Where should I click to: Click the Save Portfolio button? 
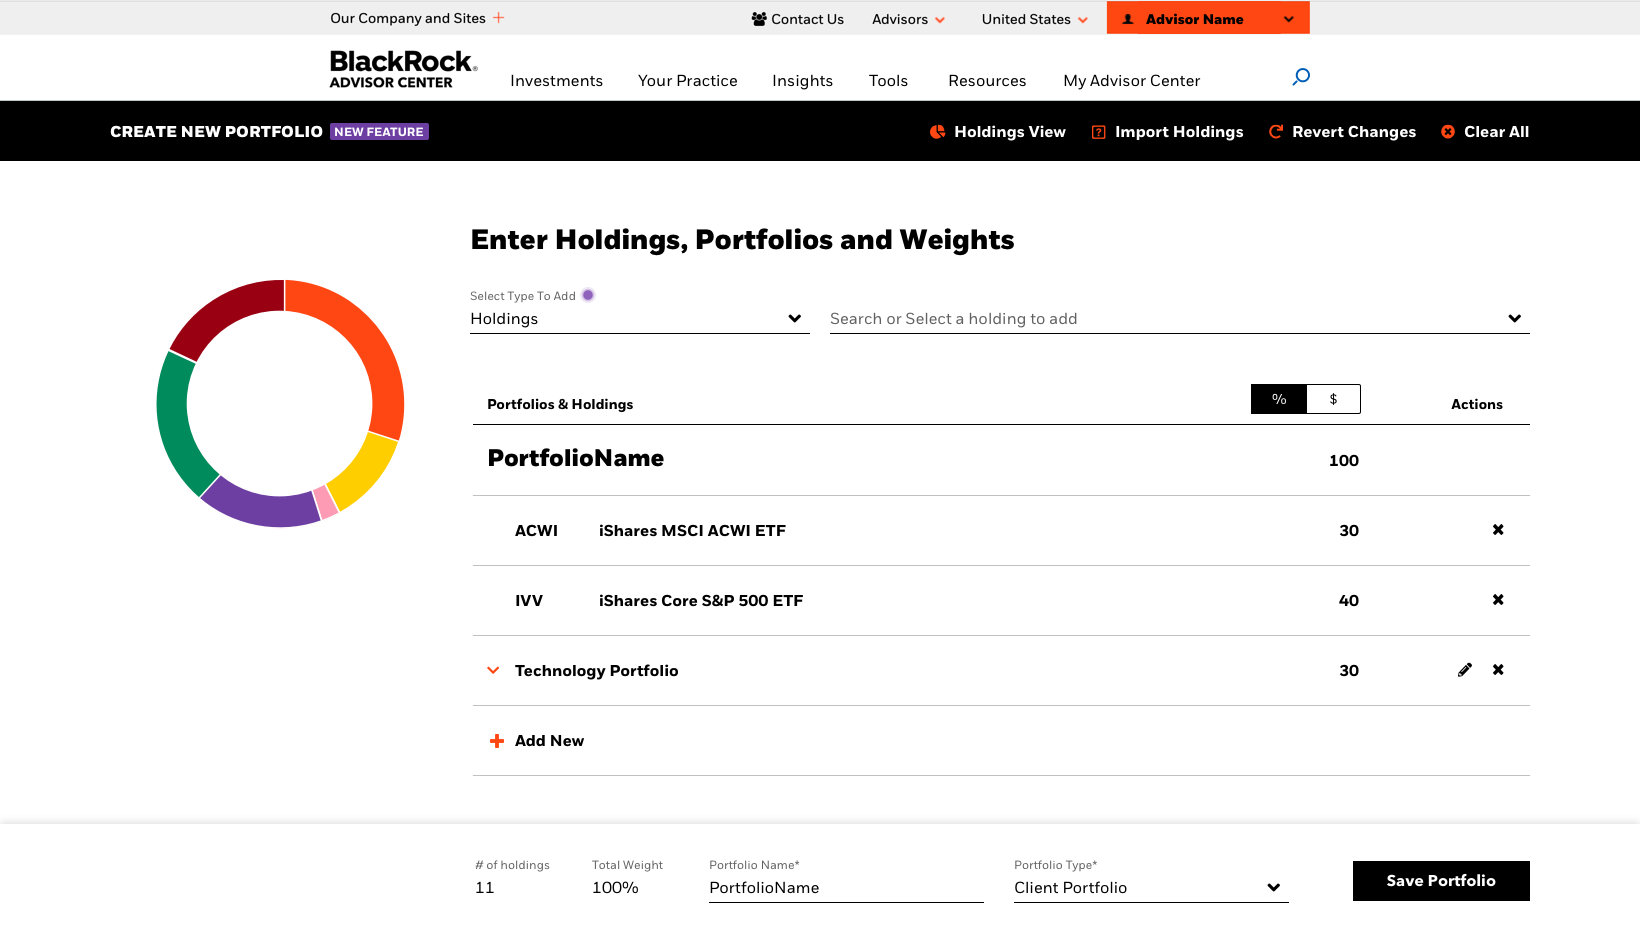(1441, 881)
